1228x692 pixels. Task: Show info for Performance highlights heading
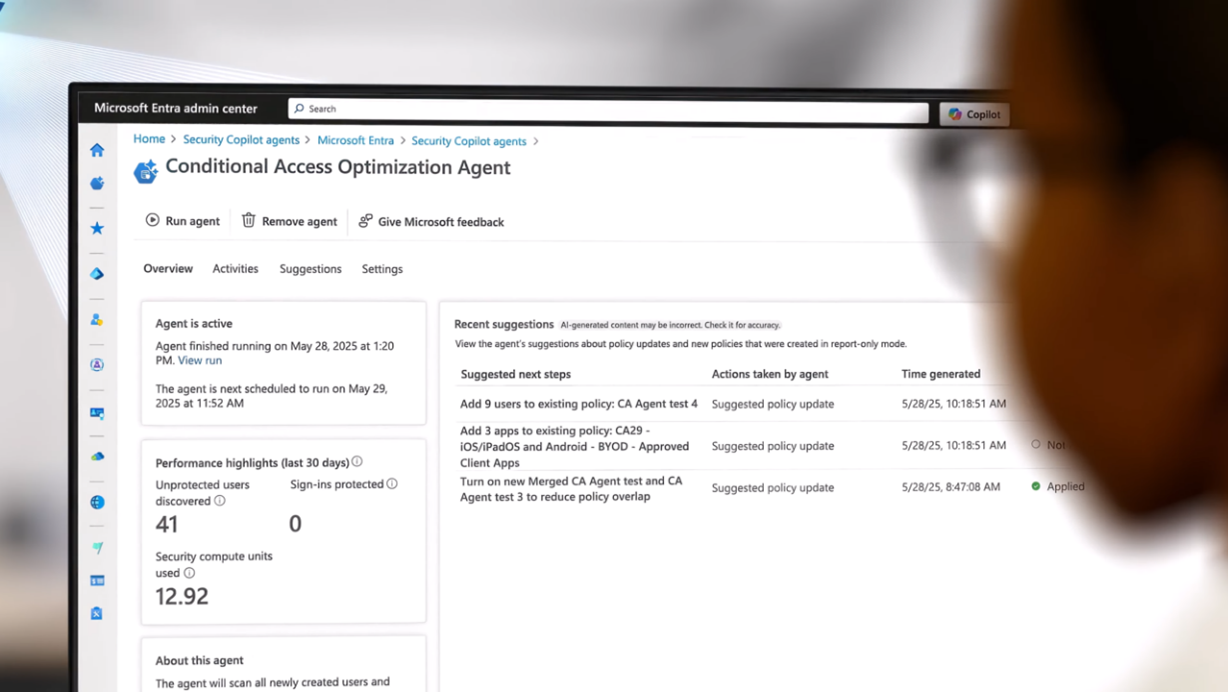point(357,462)
